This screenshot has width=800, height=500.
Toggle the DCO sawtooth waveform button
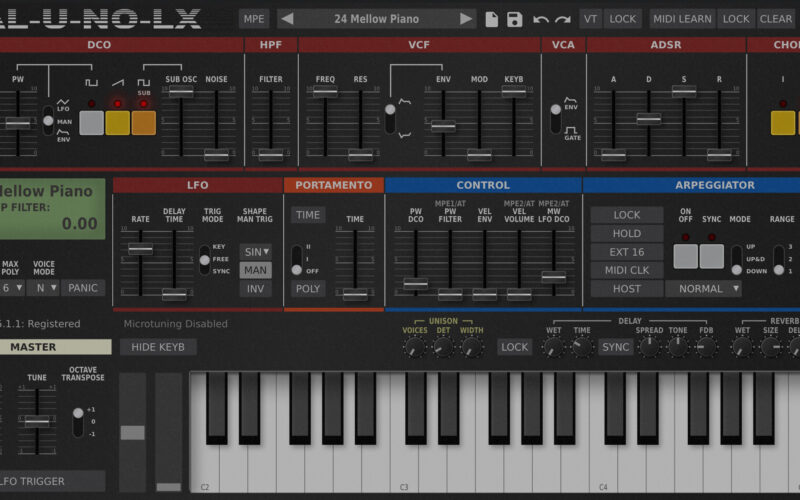(118, 122)
